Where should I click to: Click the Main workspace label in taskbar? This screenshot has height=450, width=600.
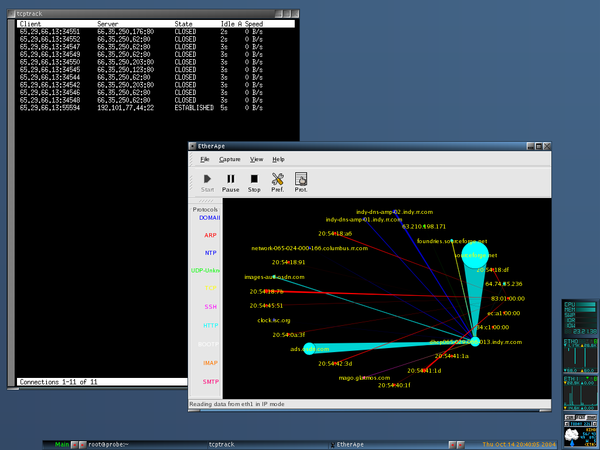click(x=62, y=444)
